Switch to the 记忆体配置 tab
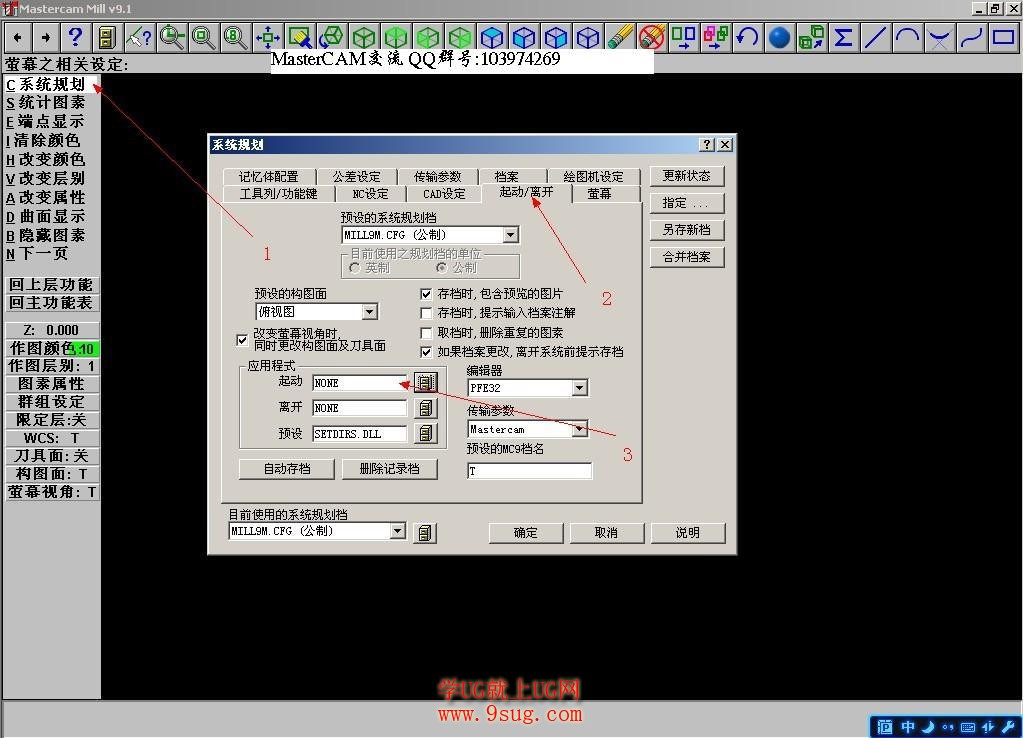The width and height of the screenshot is (1023, 738). pos(269,176)
